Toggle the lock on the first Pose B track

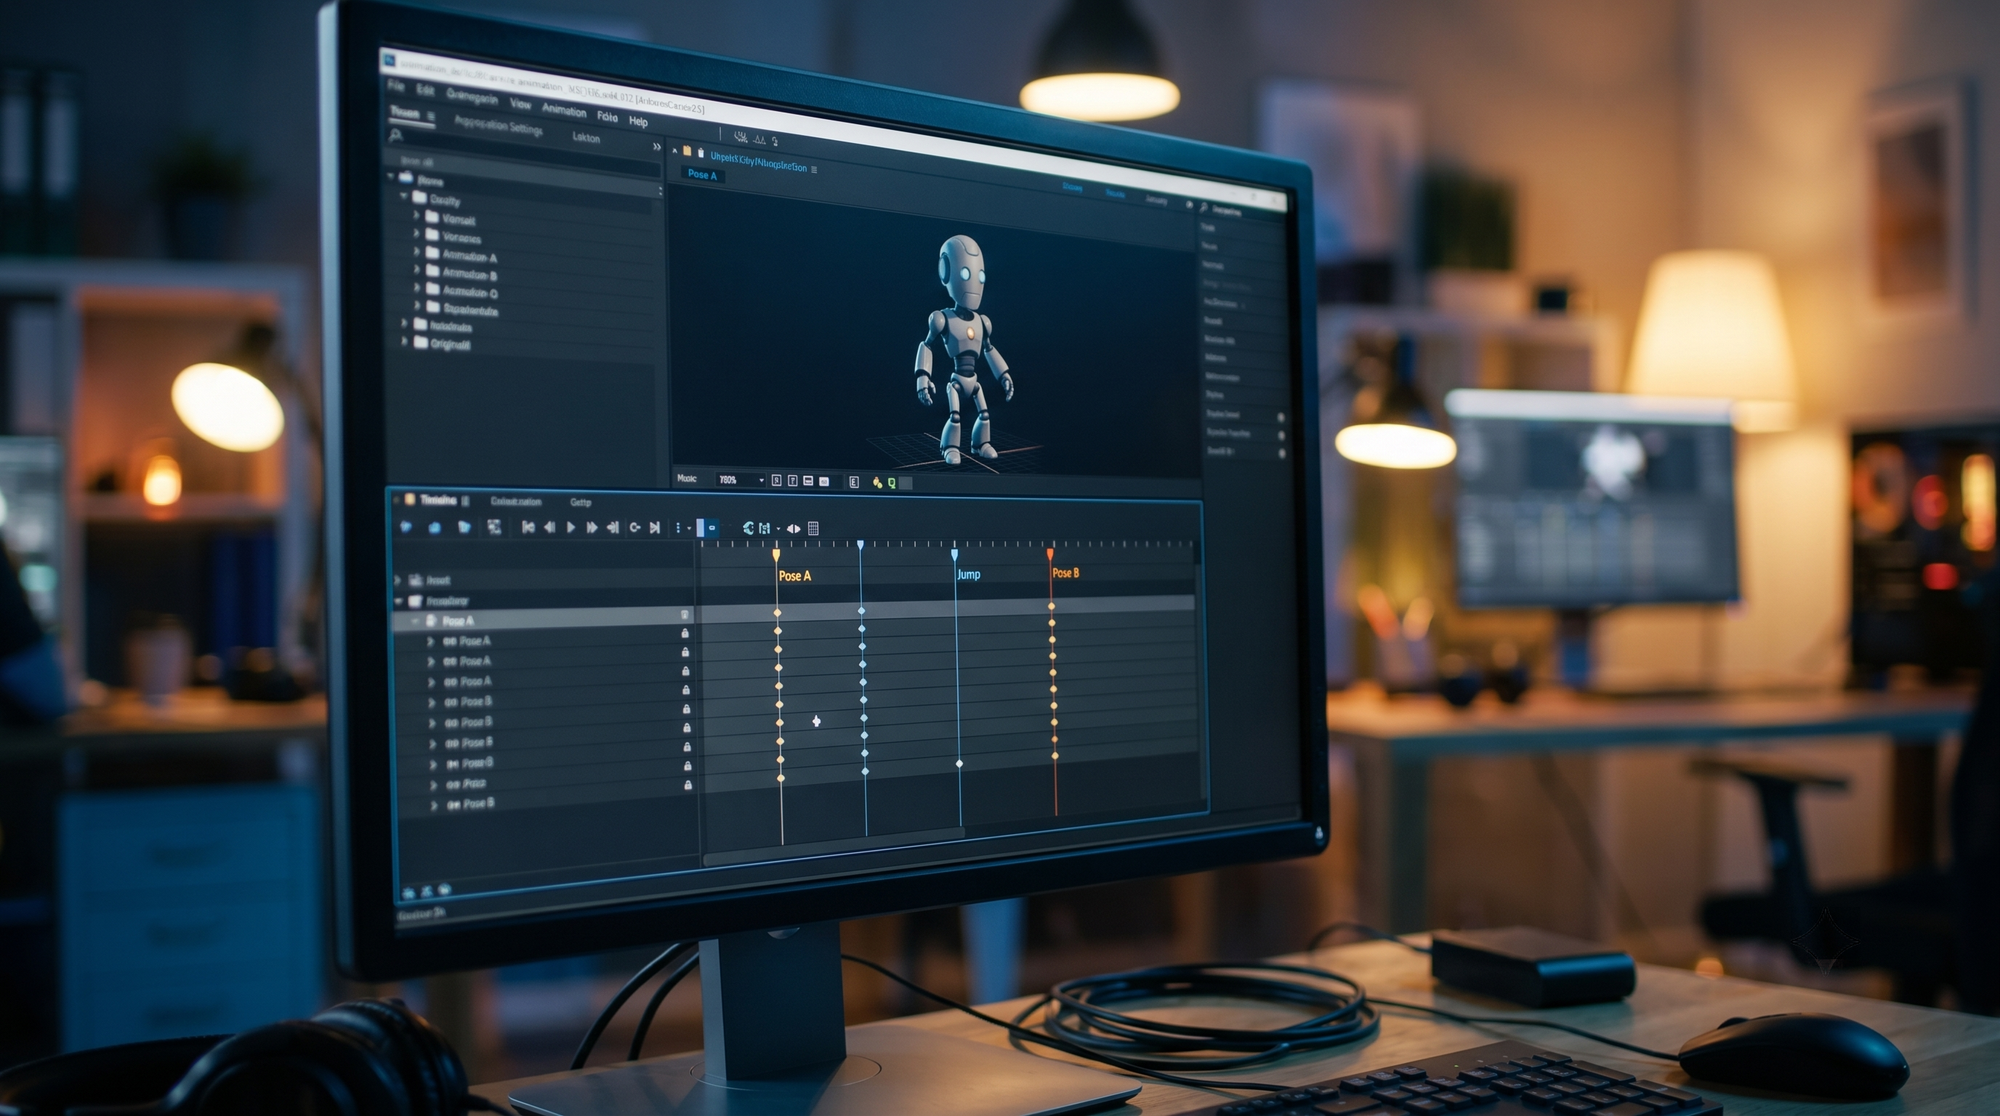coord(686,690)
